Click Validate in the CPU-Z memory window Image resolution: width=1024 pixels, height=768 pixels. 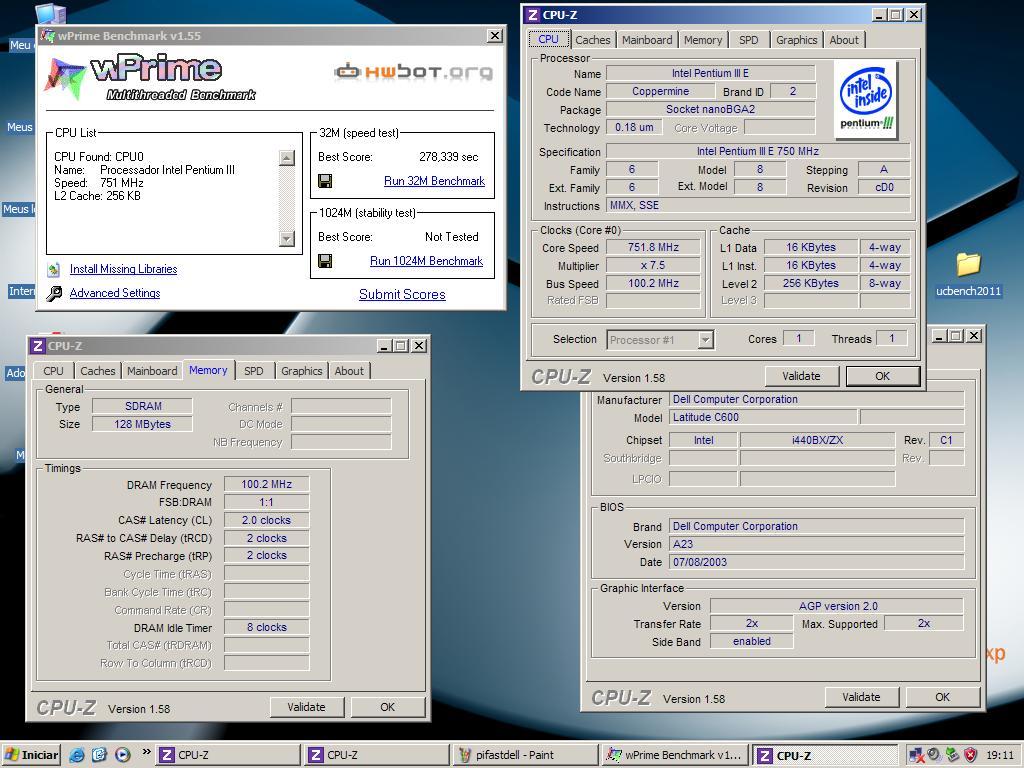pos(306,707)
